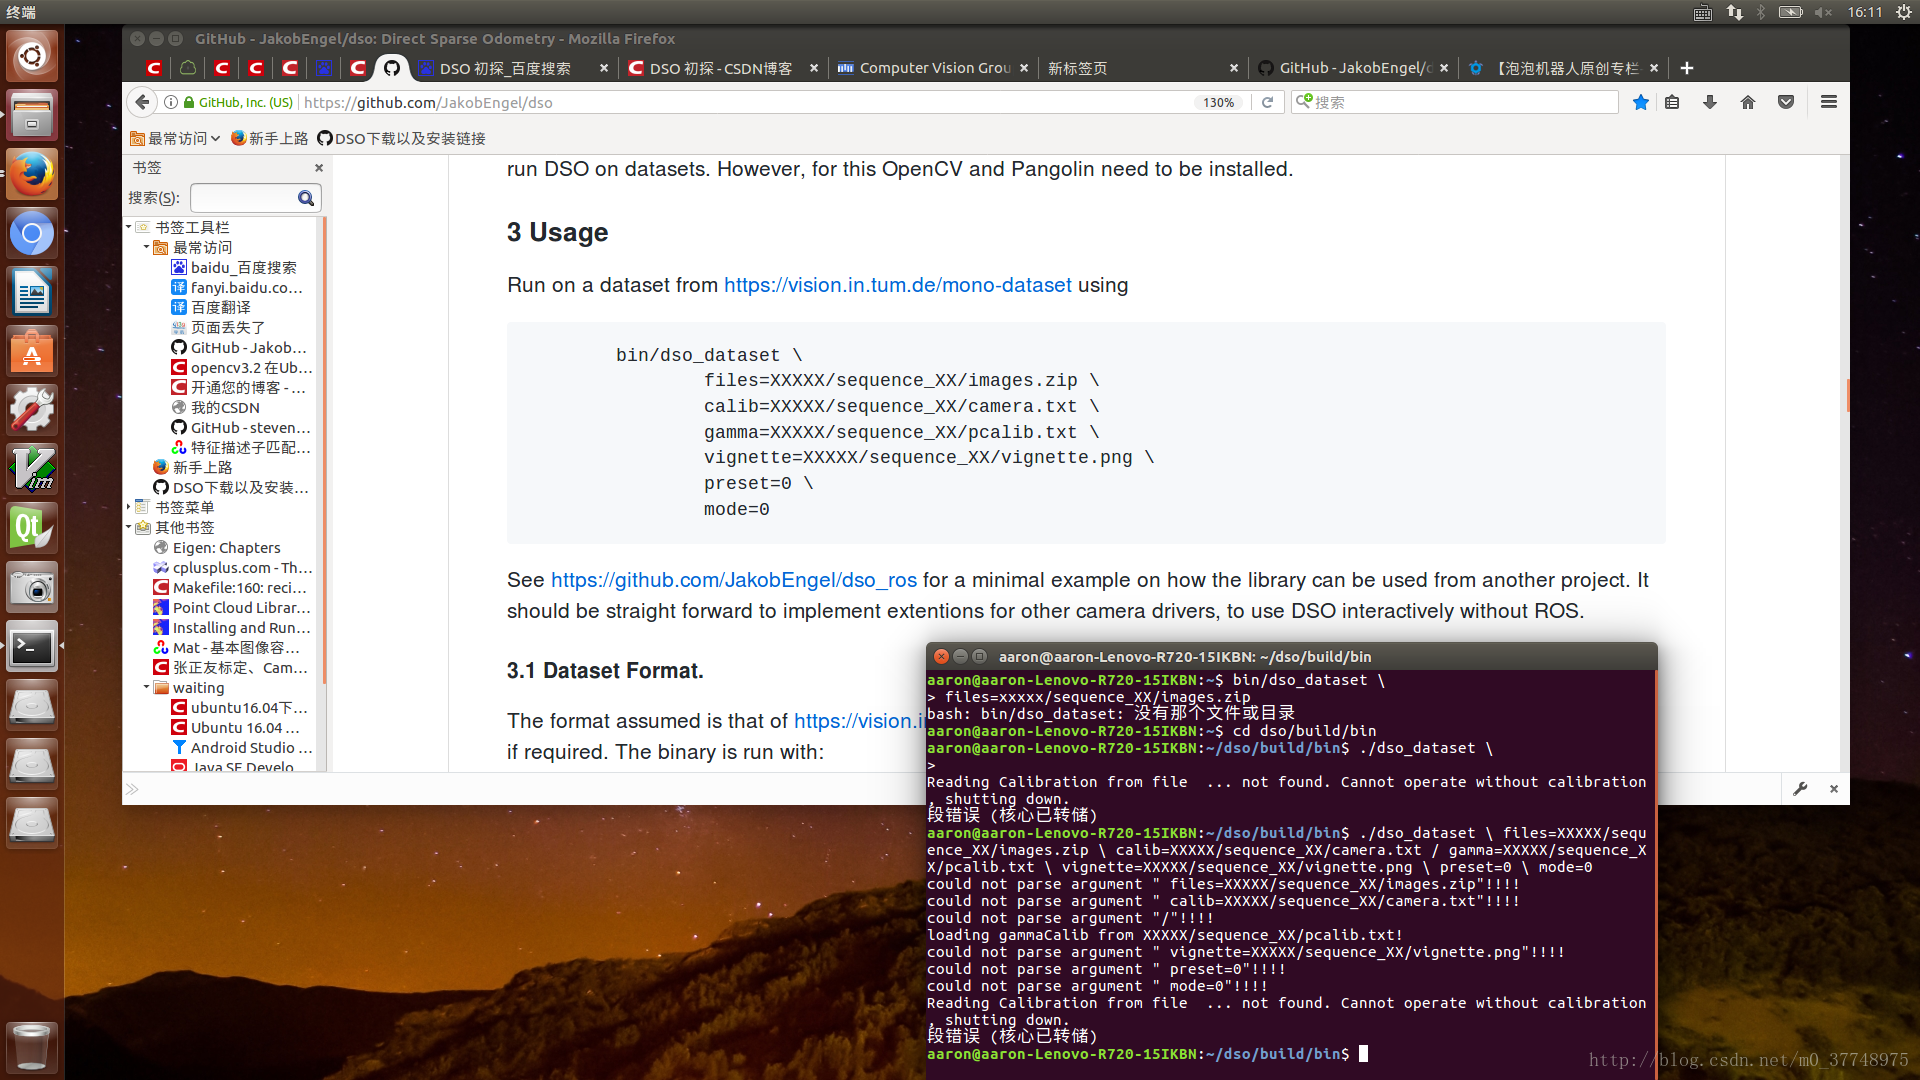Open vision.in.tum.de/mono-dataset link
This screenshot has width=1920, height=1080.
click(897, 285)
